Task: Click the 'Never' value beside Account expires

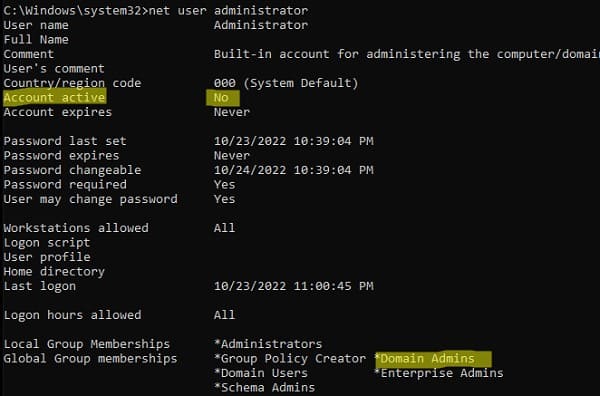Action: coord(232,112)
